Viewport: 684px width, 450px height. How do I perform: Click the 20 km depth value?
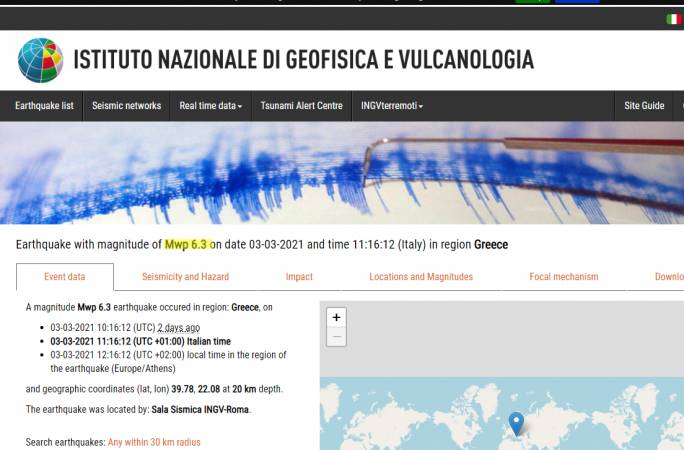coord(244,389)
